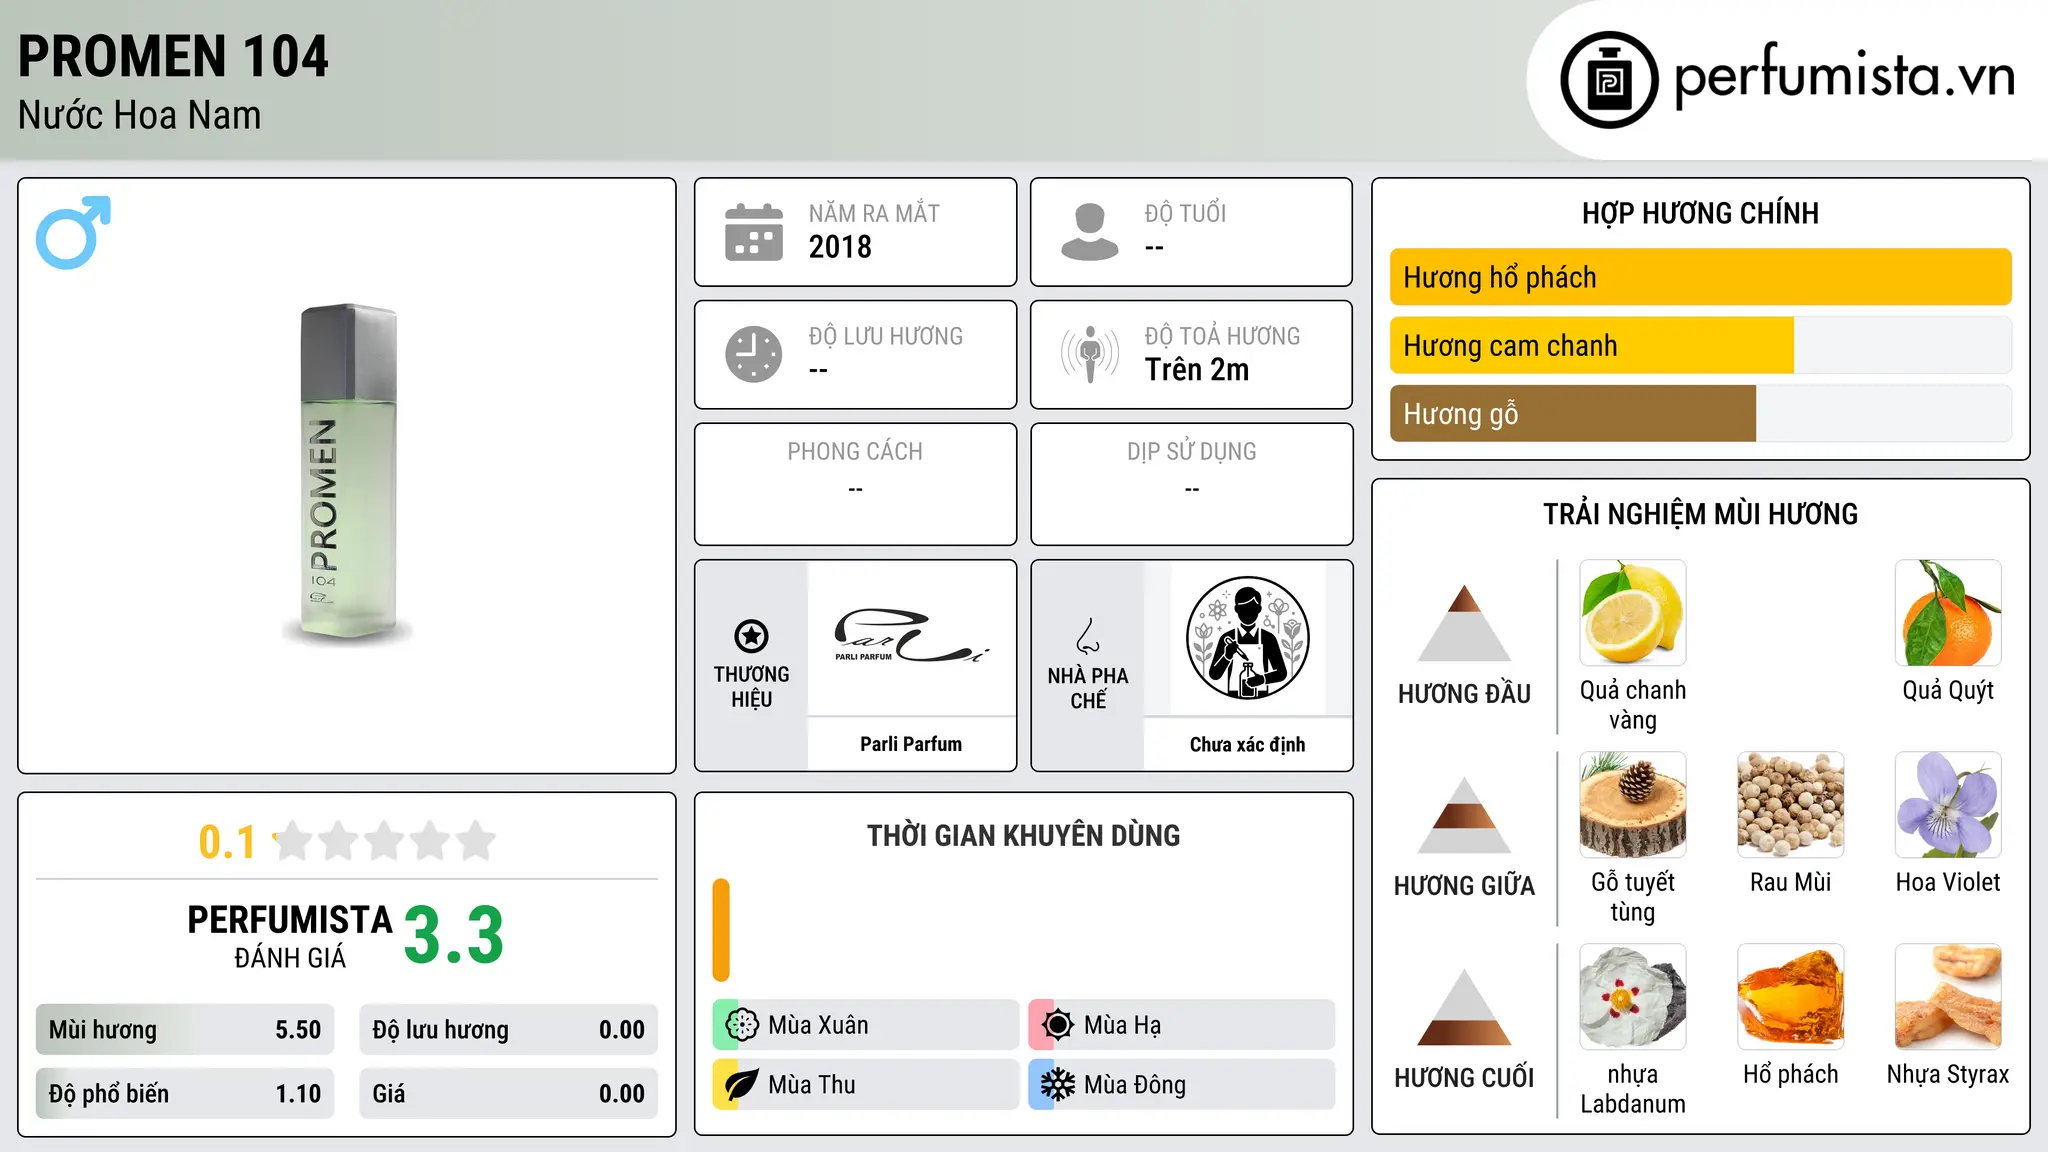Viewport: 2048px width, 1152px height.
Task: Select the Mùa Xuân season label
Action: pos(818,1025)
